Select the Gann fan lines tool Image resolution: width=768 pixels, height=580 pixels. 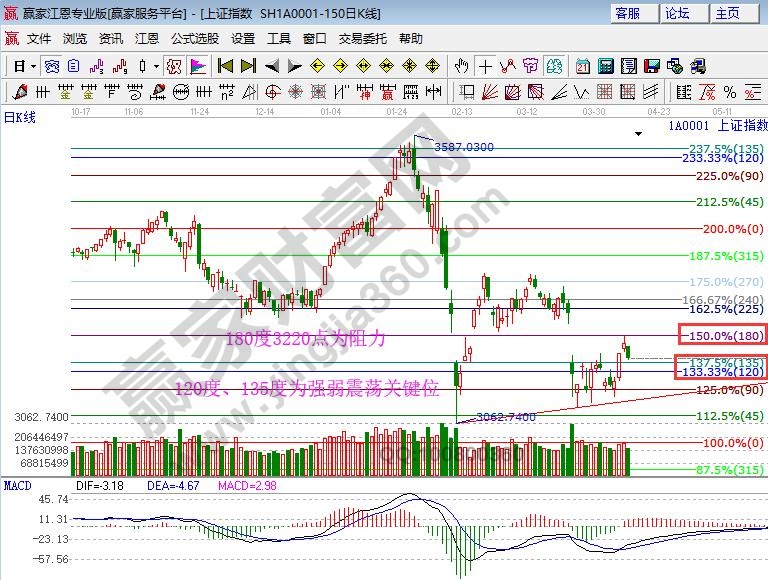point(487,92)
